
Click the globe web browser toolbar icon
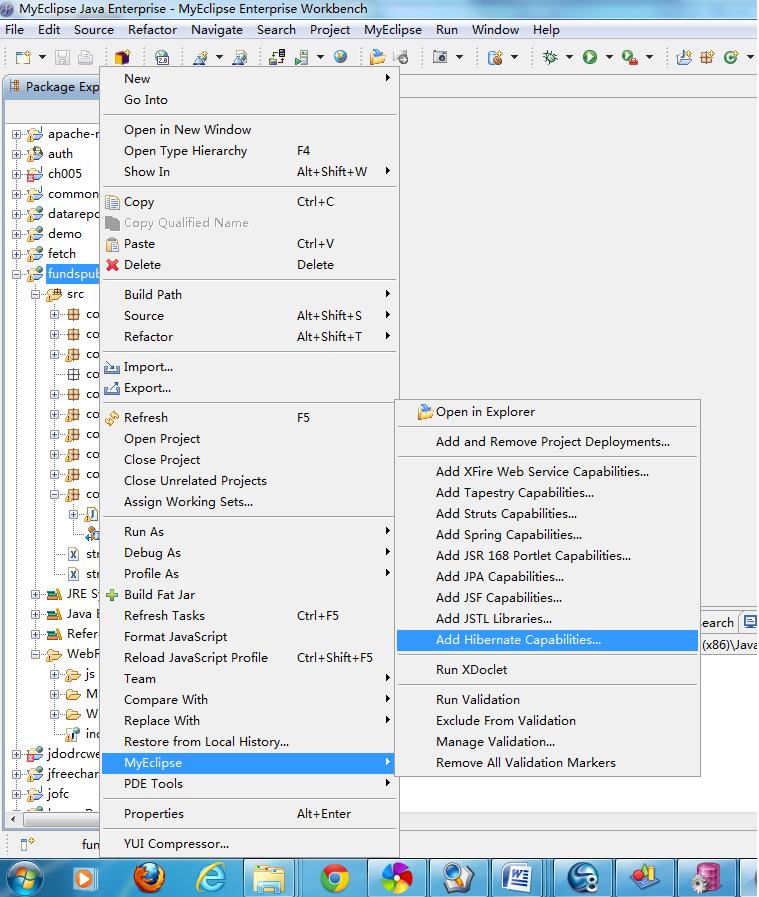click(340, 56)
